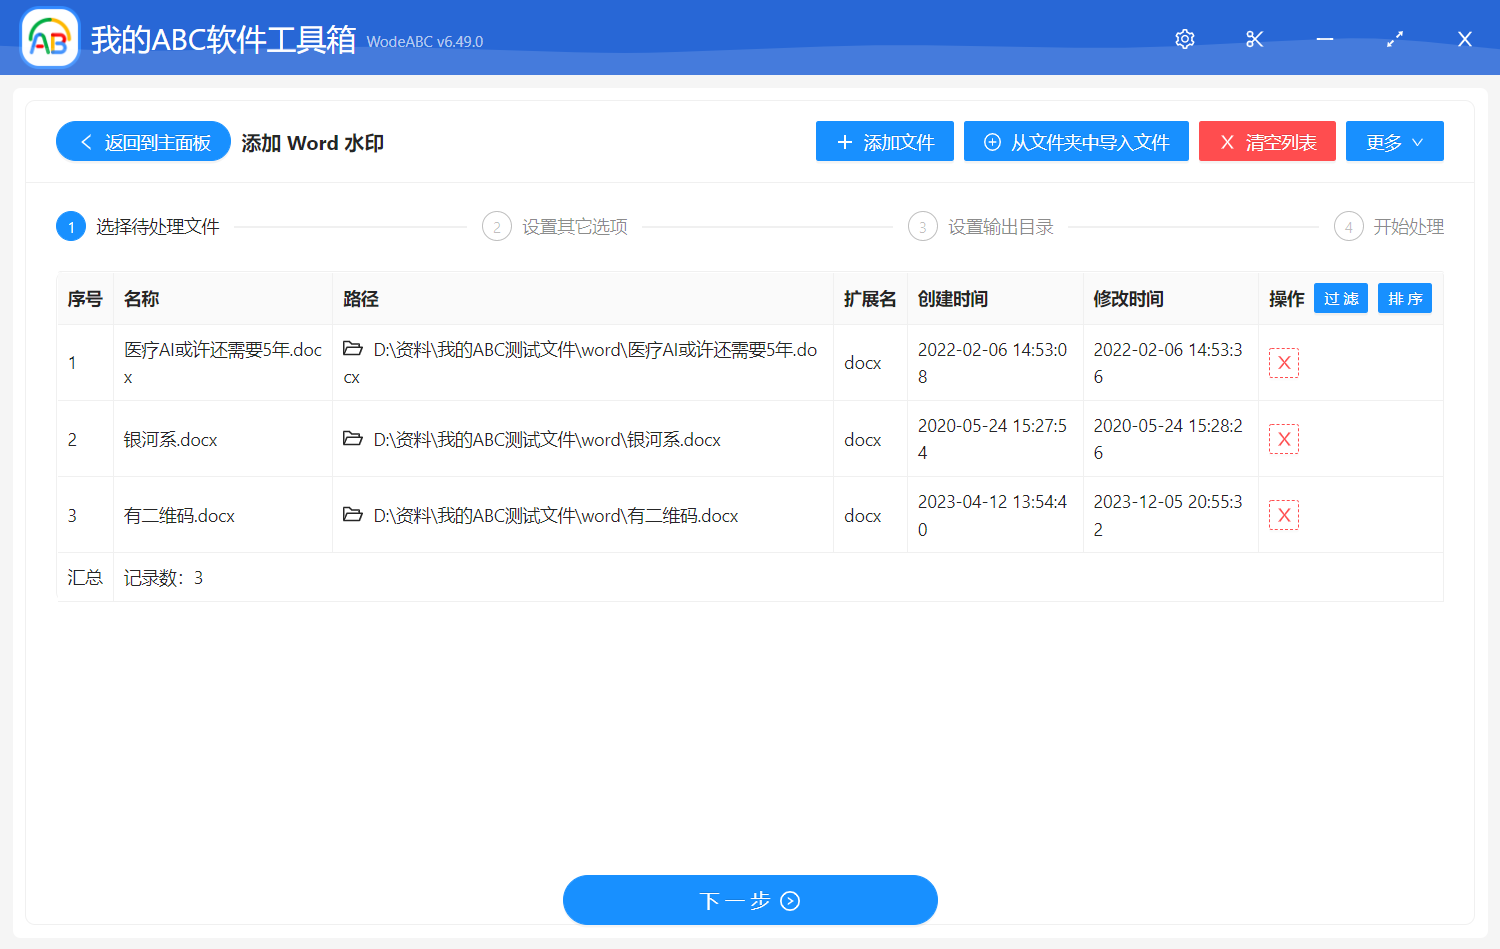This screenshot has height=949, width=1500.
Task: Click the scissors icon in the title bar
Action: click(x=1254, y=38)
